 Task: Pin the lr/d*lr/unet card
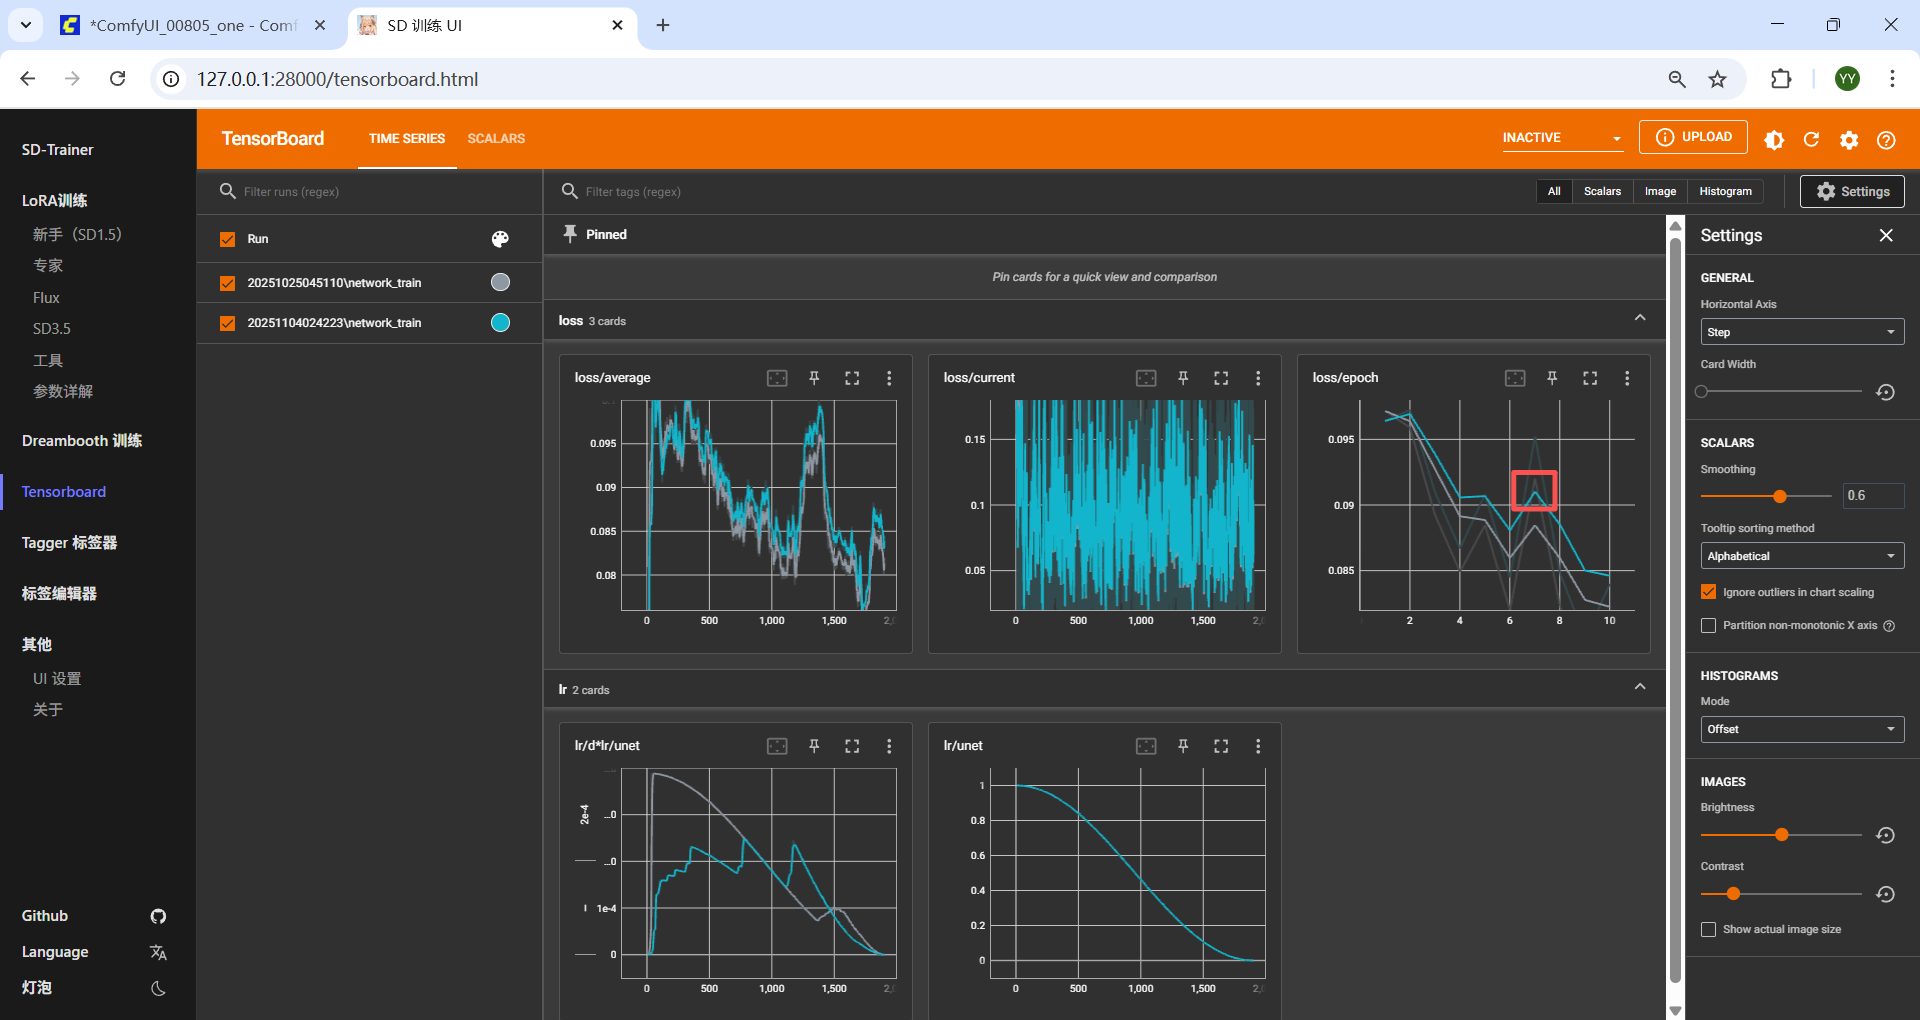tap(814, 746)
